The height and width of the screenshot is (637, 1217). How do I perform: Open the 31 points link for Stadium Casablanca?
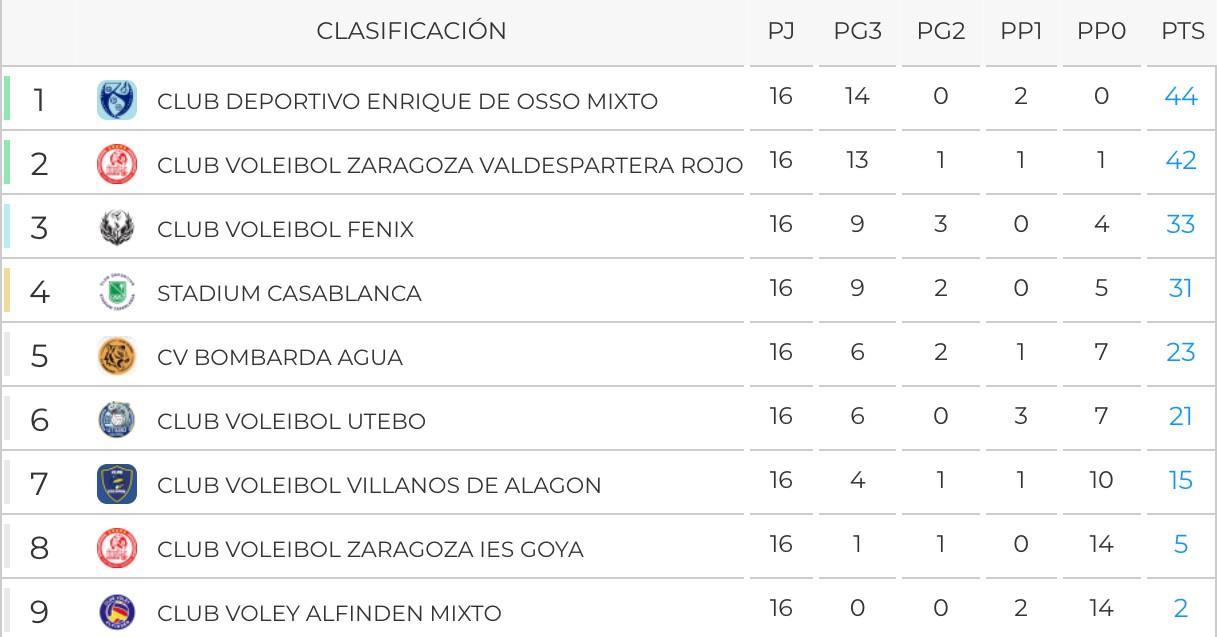coord(1181,289)
